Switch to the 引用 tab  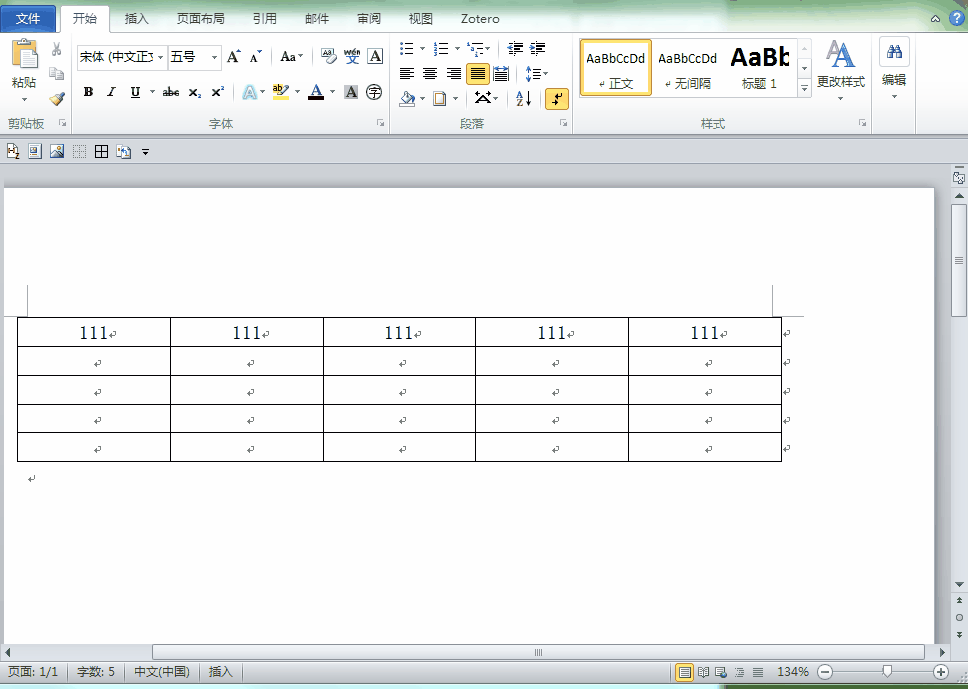(264, 19)
